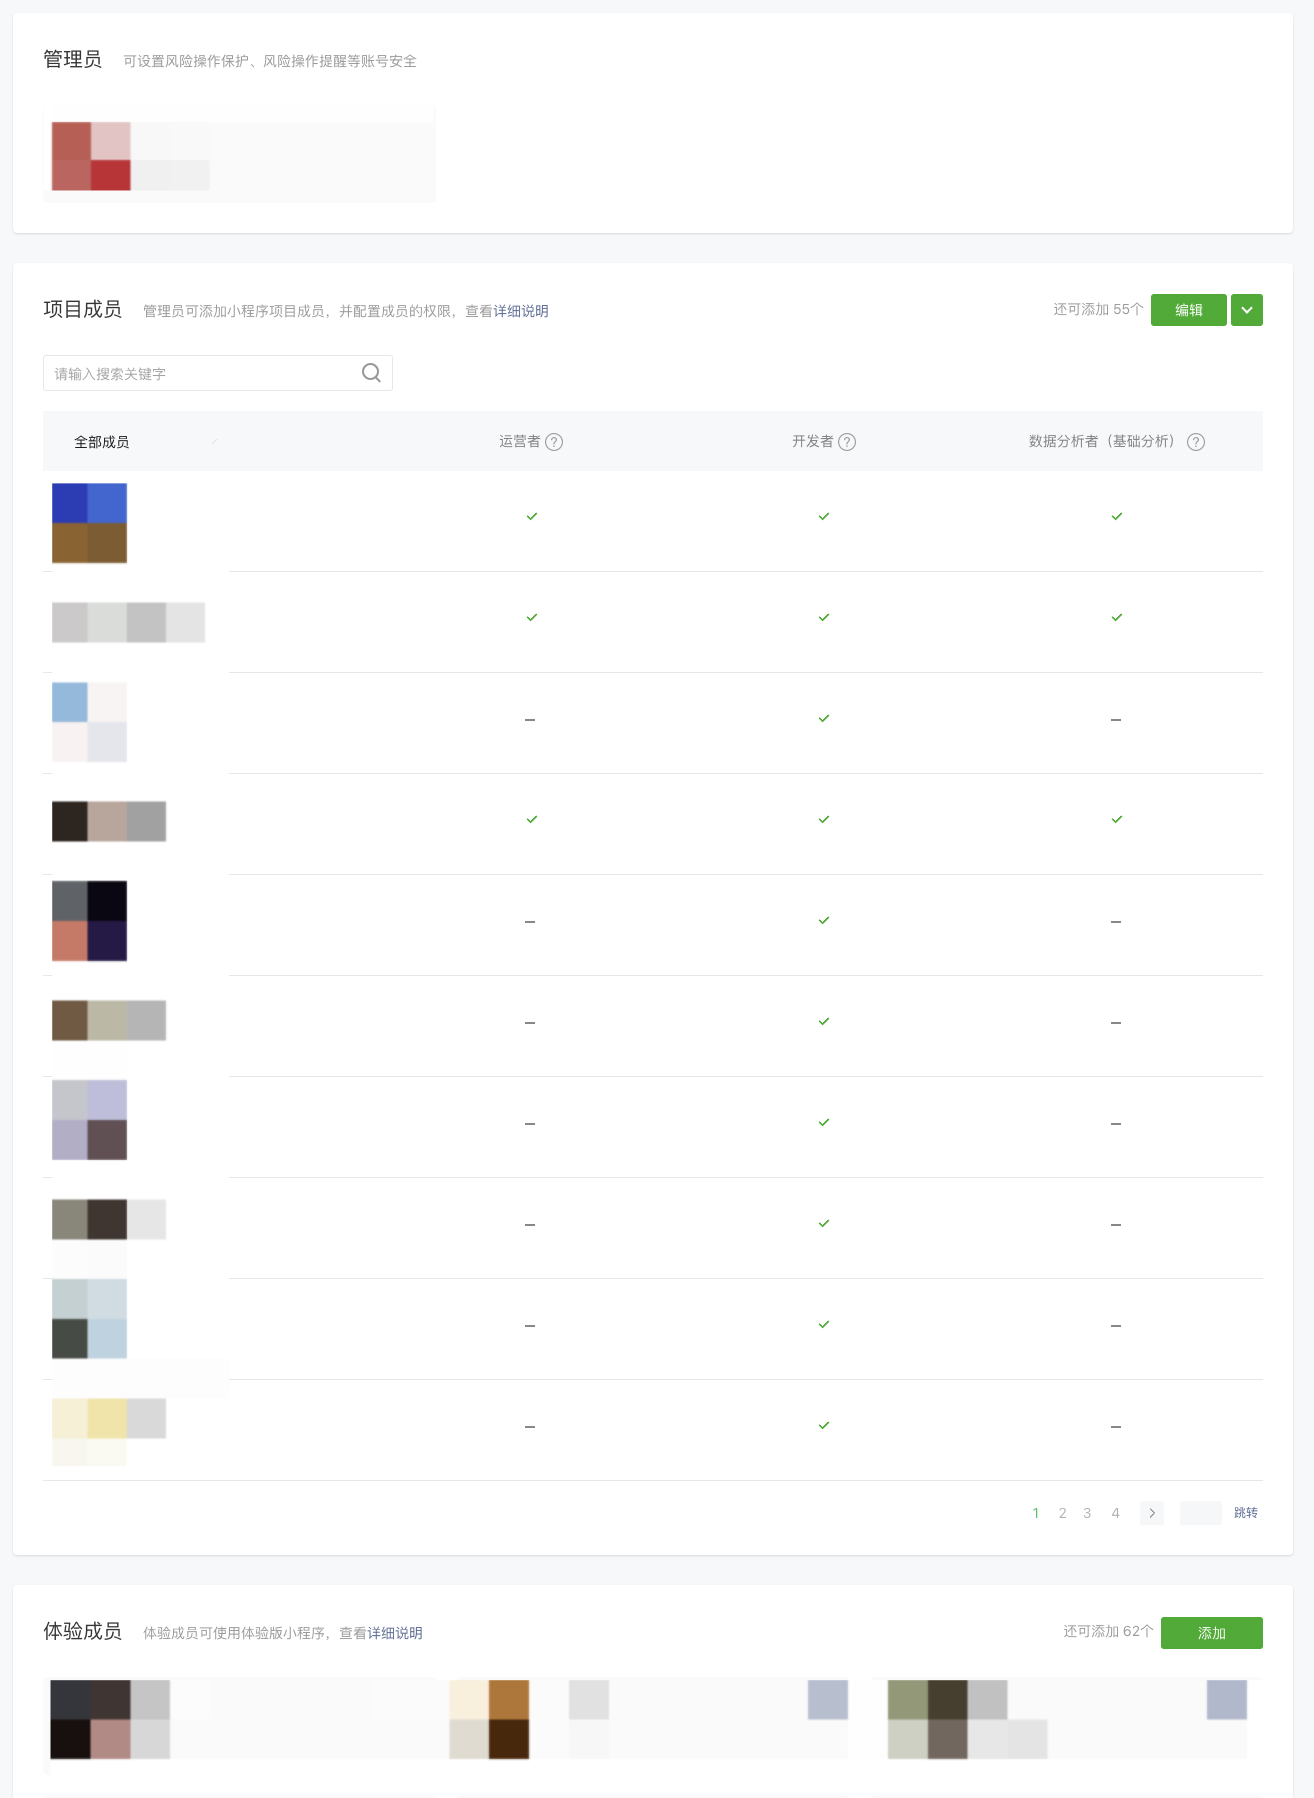Select page 4 in pagination
Viewport: 1314px width, 1798px height.
(x=1116, y=1513)
